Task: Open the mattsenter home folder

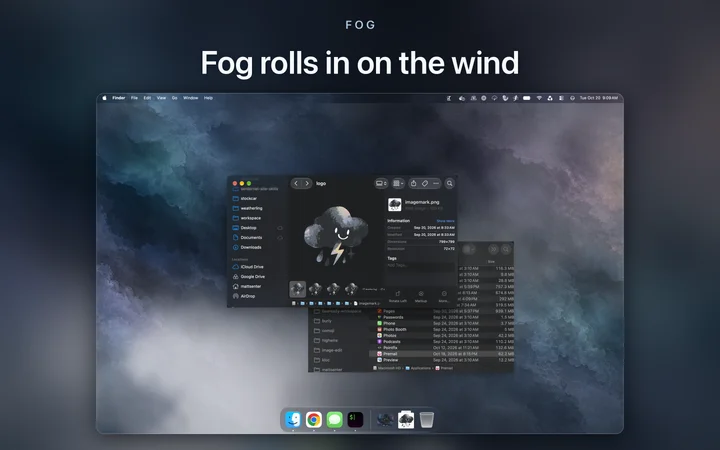Action: [x=247, y=286]
